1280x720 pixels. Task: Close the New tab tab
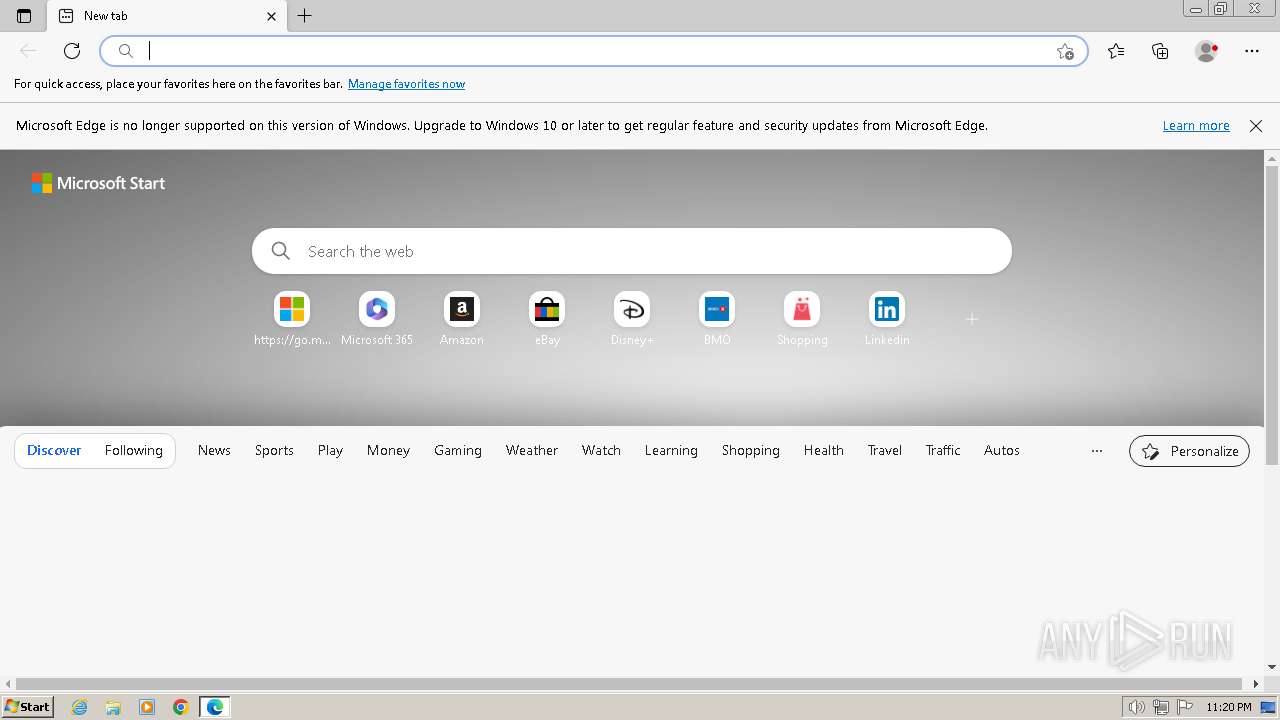272,16
